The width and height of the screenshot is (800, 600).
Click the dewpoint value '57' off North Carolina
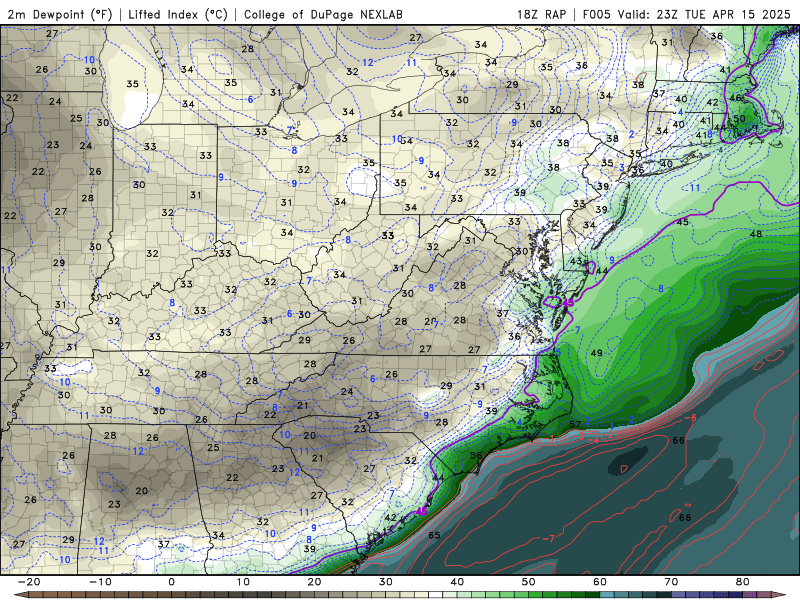point(575,424)
